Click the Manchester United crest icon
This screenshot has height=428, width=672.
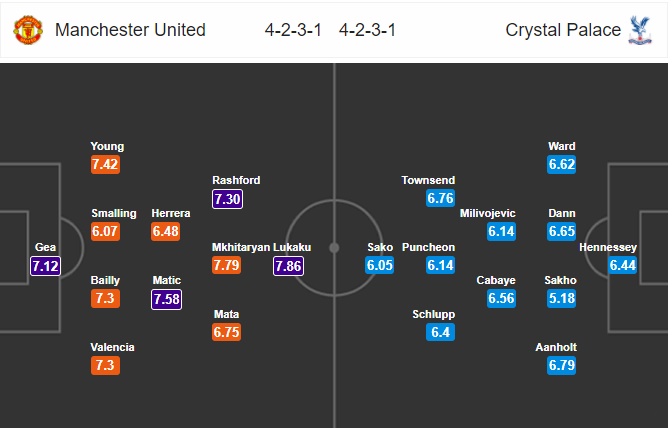click(x=28, y=30)
